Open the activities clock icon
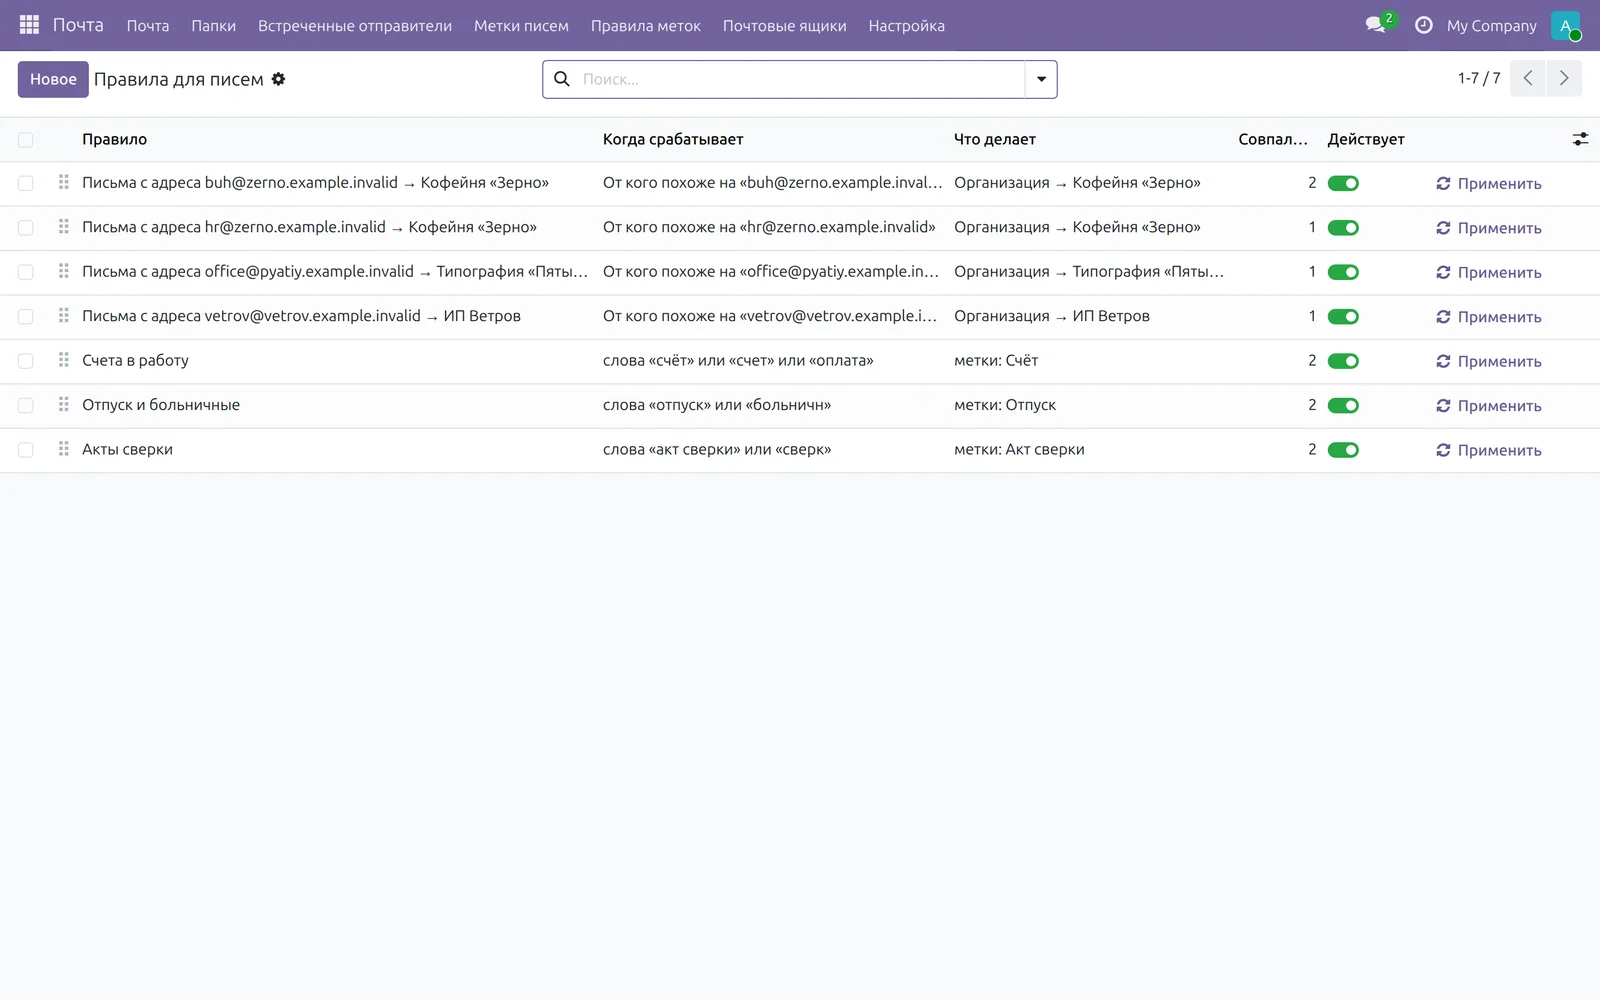This screenshot has width=1600, height=1000. click(x=1423, y=25)
